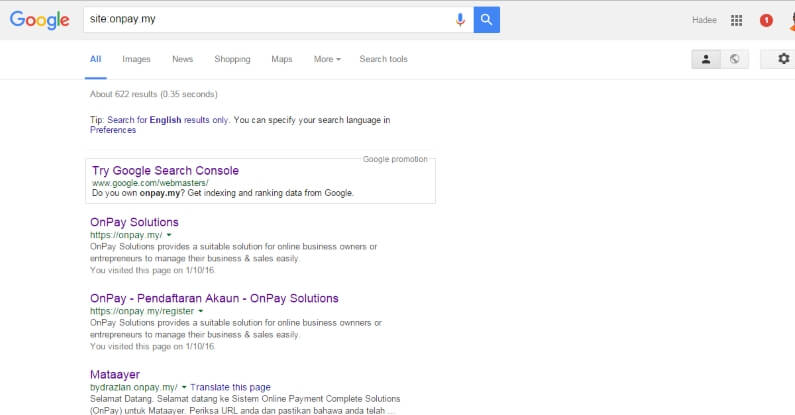Screen dimensions: 795x415
Task: Start voice search with microphone icon
Action: click(x=460, y=20)
